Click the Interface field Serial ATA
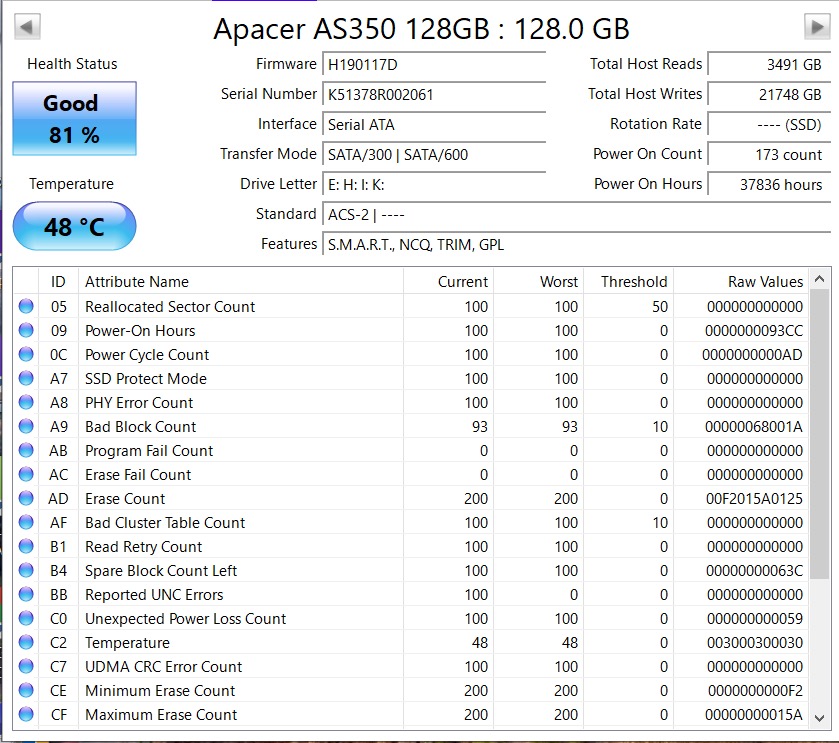839x743 pixels. tap(434, 125)
